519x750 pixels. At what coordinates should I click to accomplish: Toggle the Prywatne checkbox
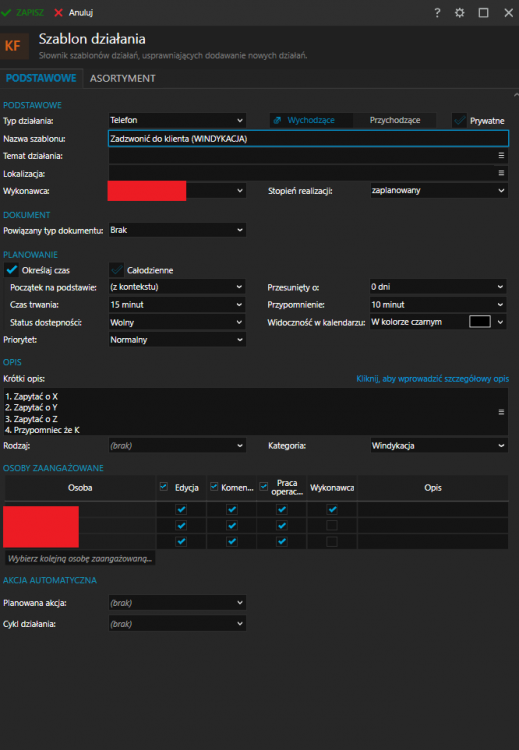[460, 121]
